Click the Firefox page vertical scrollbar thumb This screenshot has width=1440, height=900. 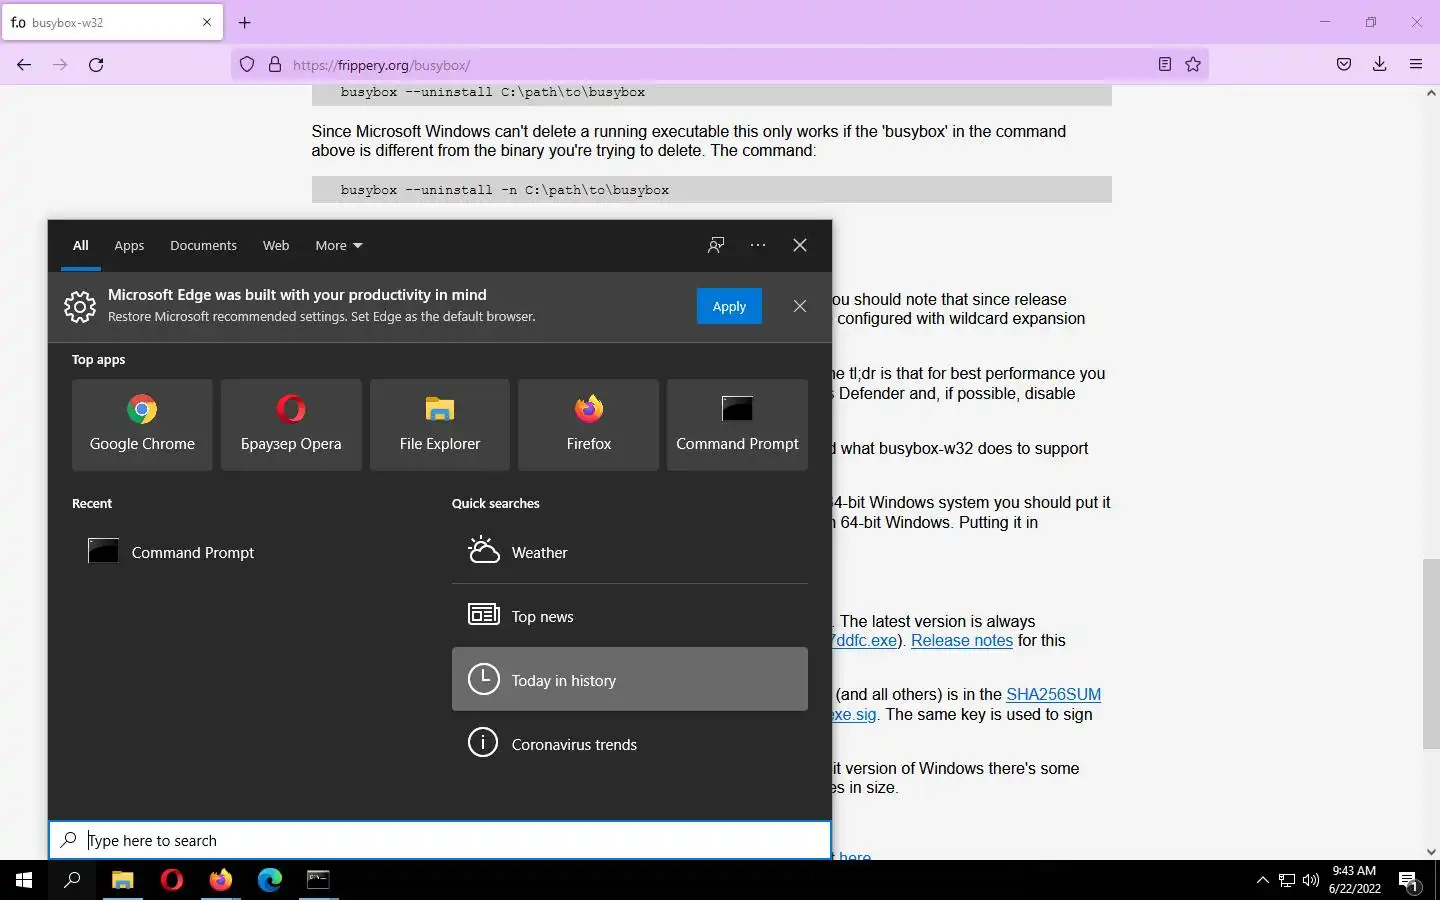[x=1431, y=654]
